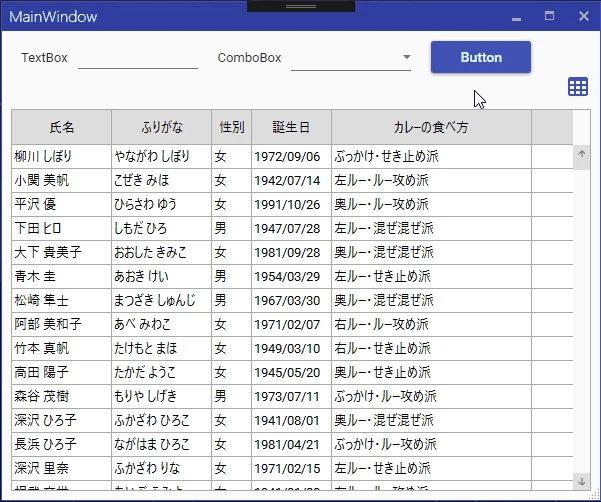
Task: Select the cell 小関 美帆
Action: pyautogui.click(x=61, y=180)
